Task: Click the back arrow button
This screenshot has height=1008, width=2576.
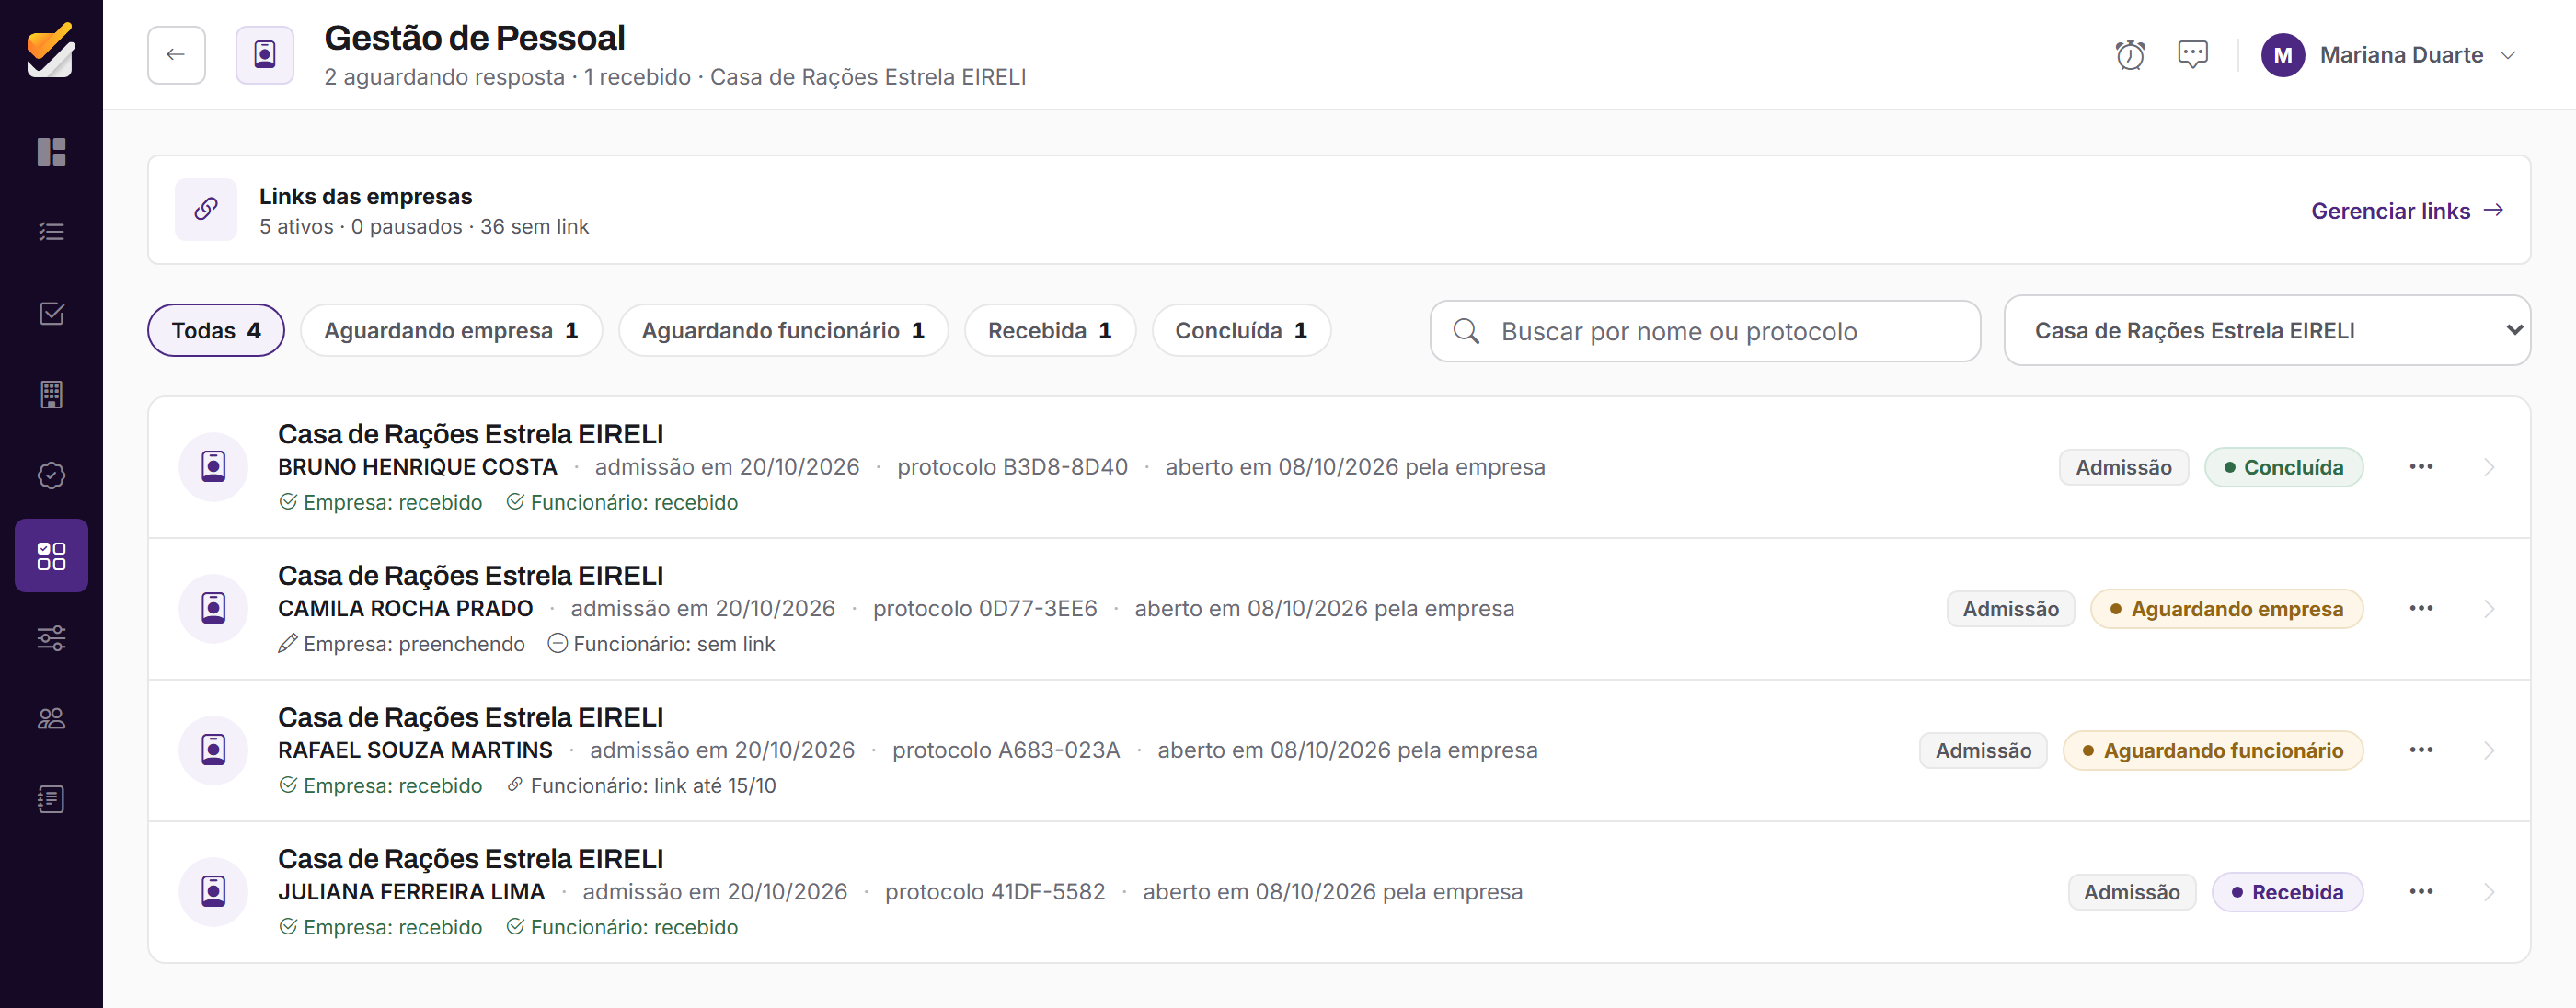Action: coord(176,55)
